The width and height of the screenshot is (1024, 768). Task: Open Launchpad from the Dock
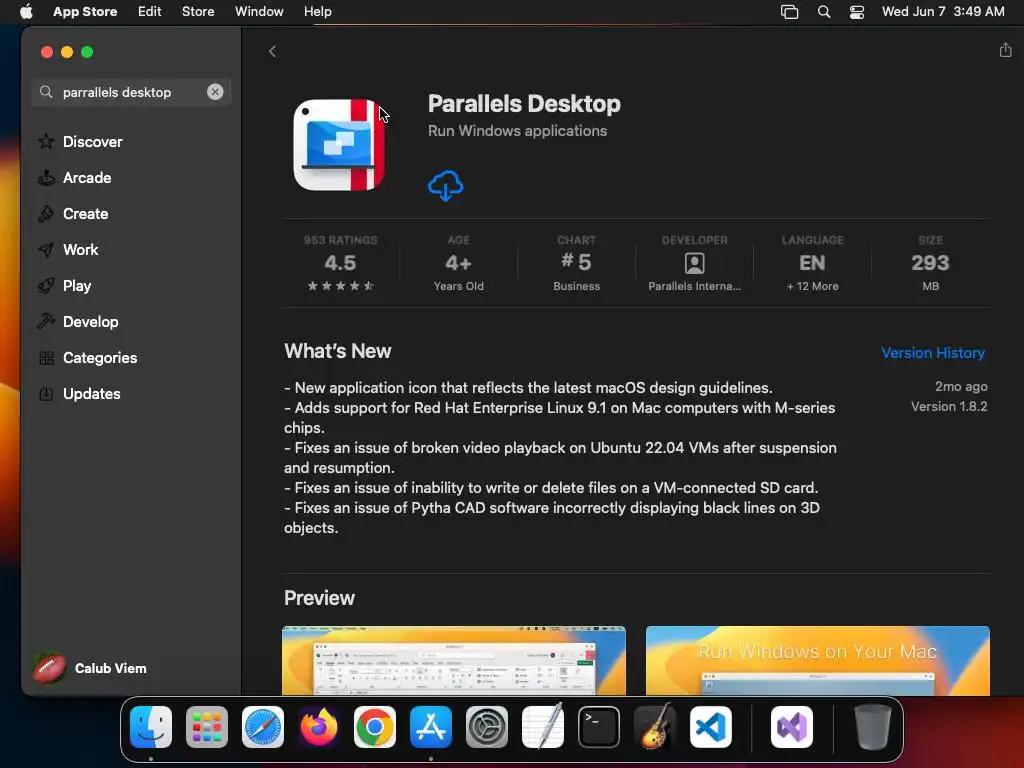(207, 727)
